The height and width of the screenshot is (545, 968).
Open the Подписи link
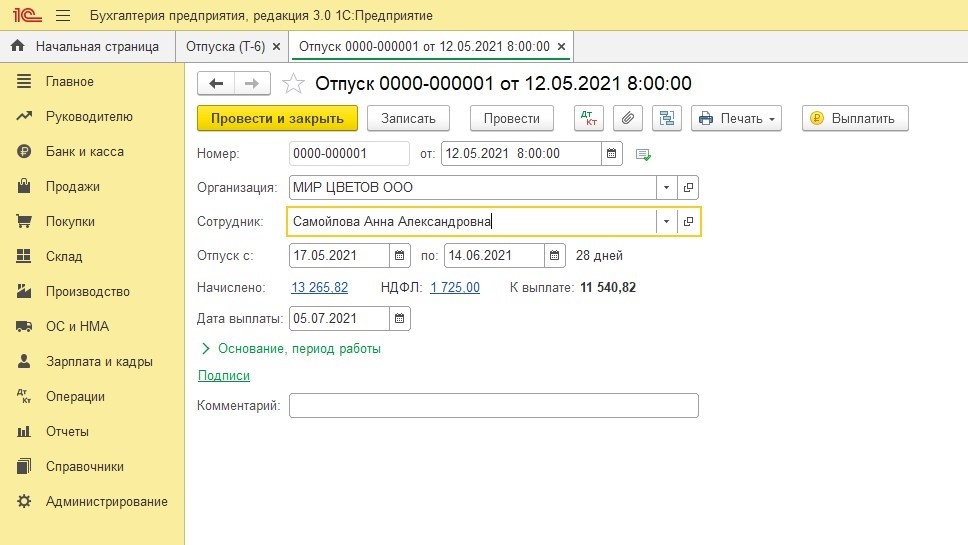223,376
